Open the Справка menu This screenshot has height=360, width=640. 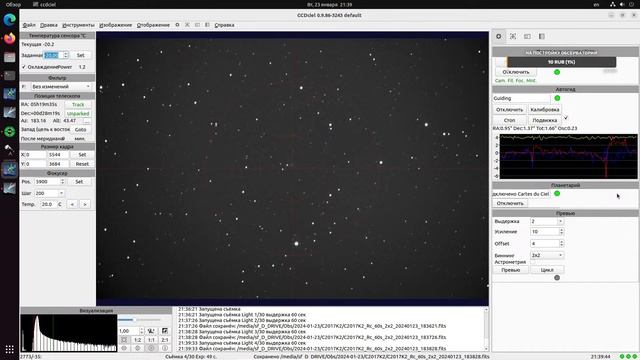coord(224,25)
